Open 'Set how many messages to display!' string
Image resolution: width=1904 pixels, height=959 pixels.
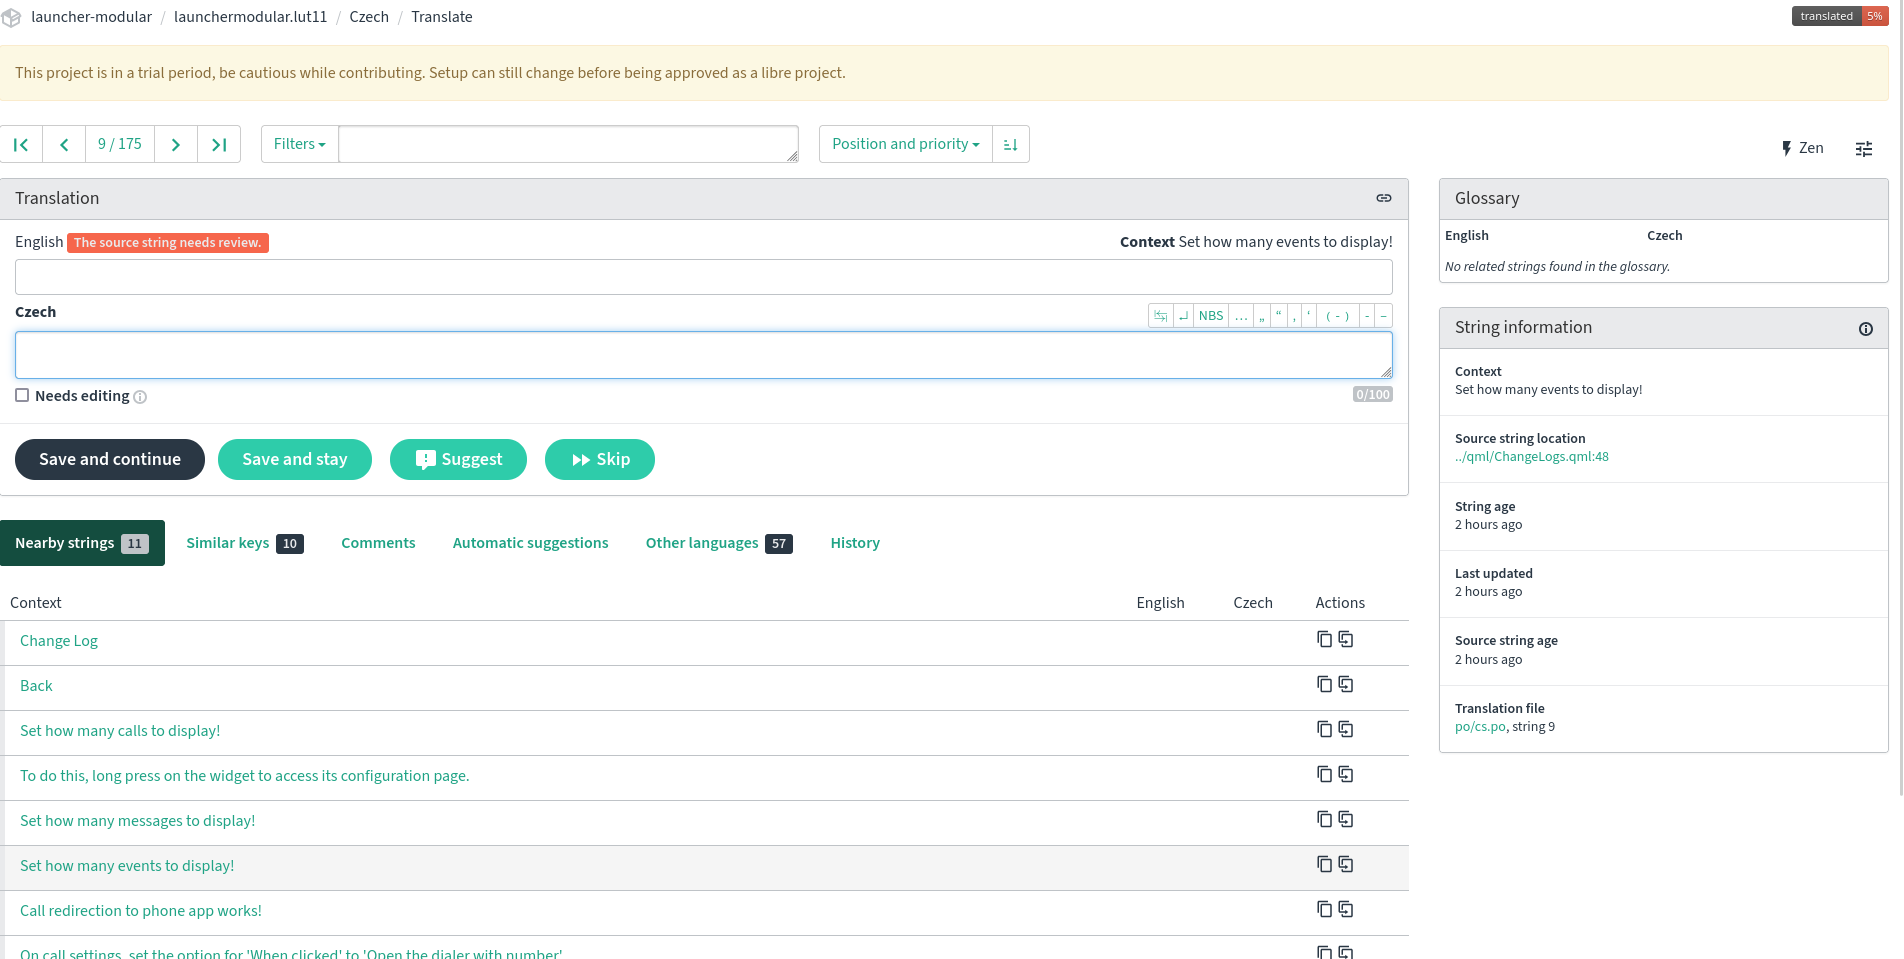pos(138,821)
